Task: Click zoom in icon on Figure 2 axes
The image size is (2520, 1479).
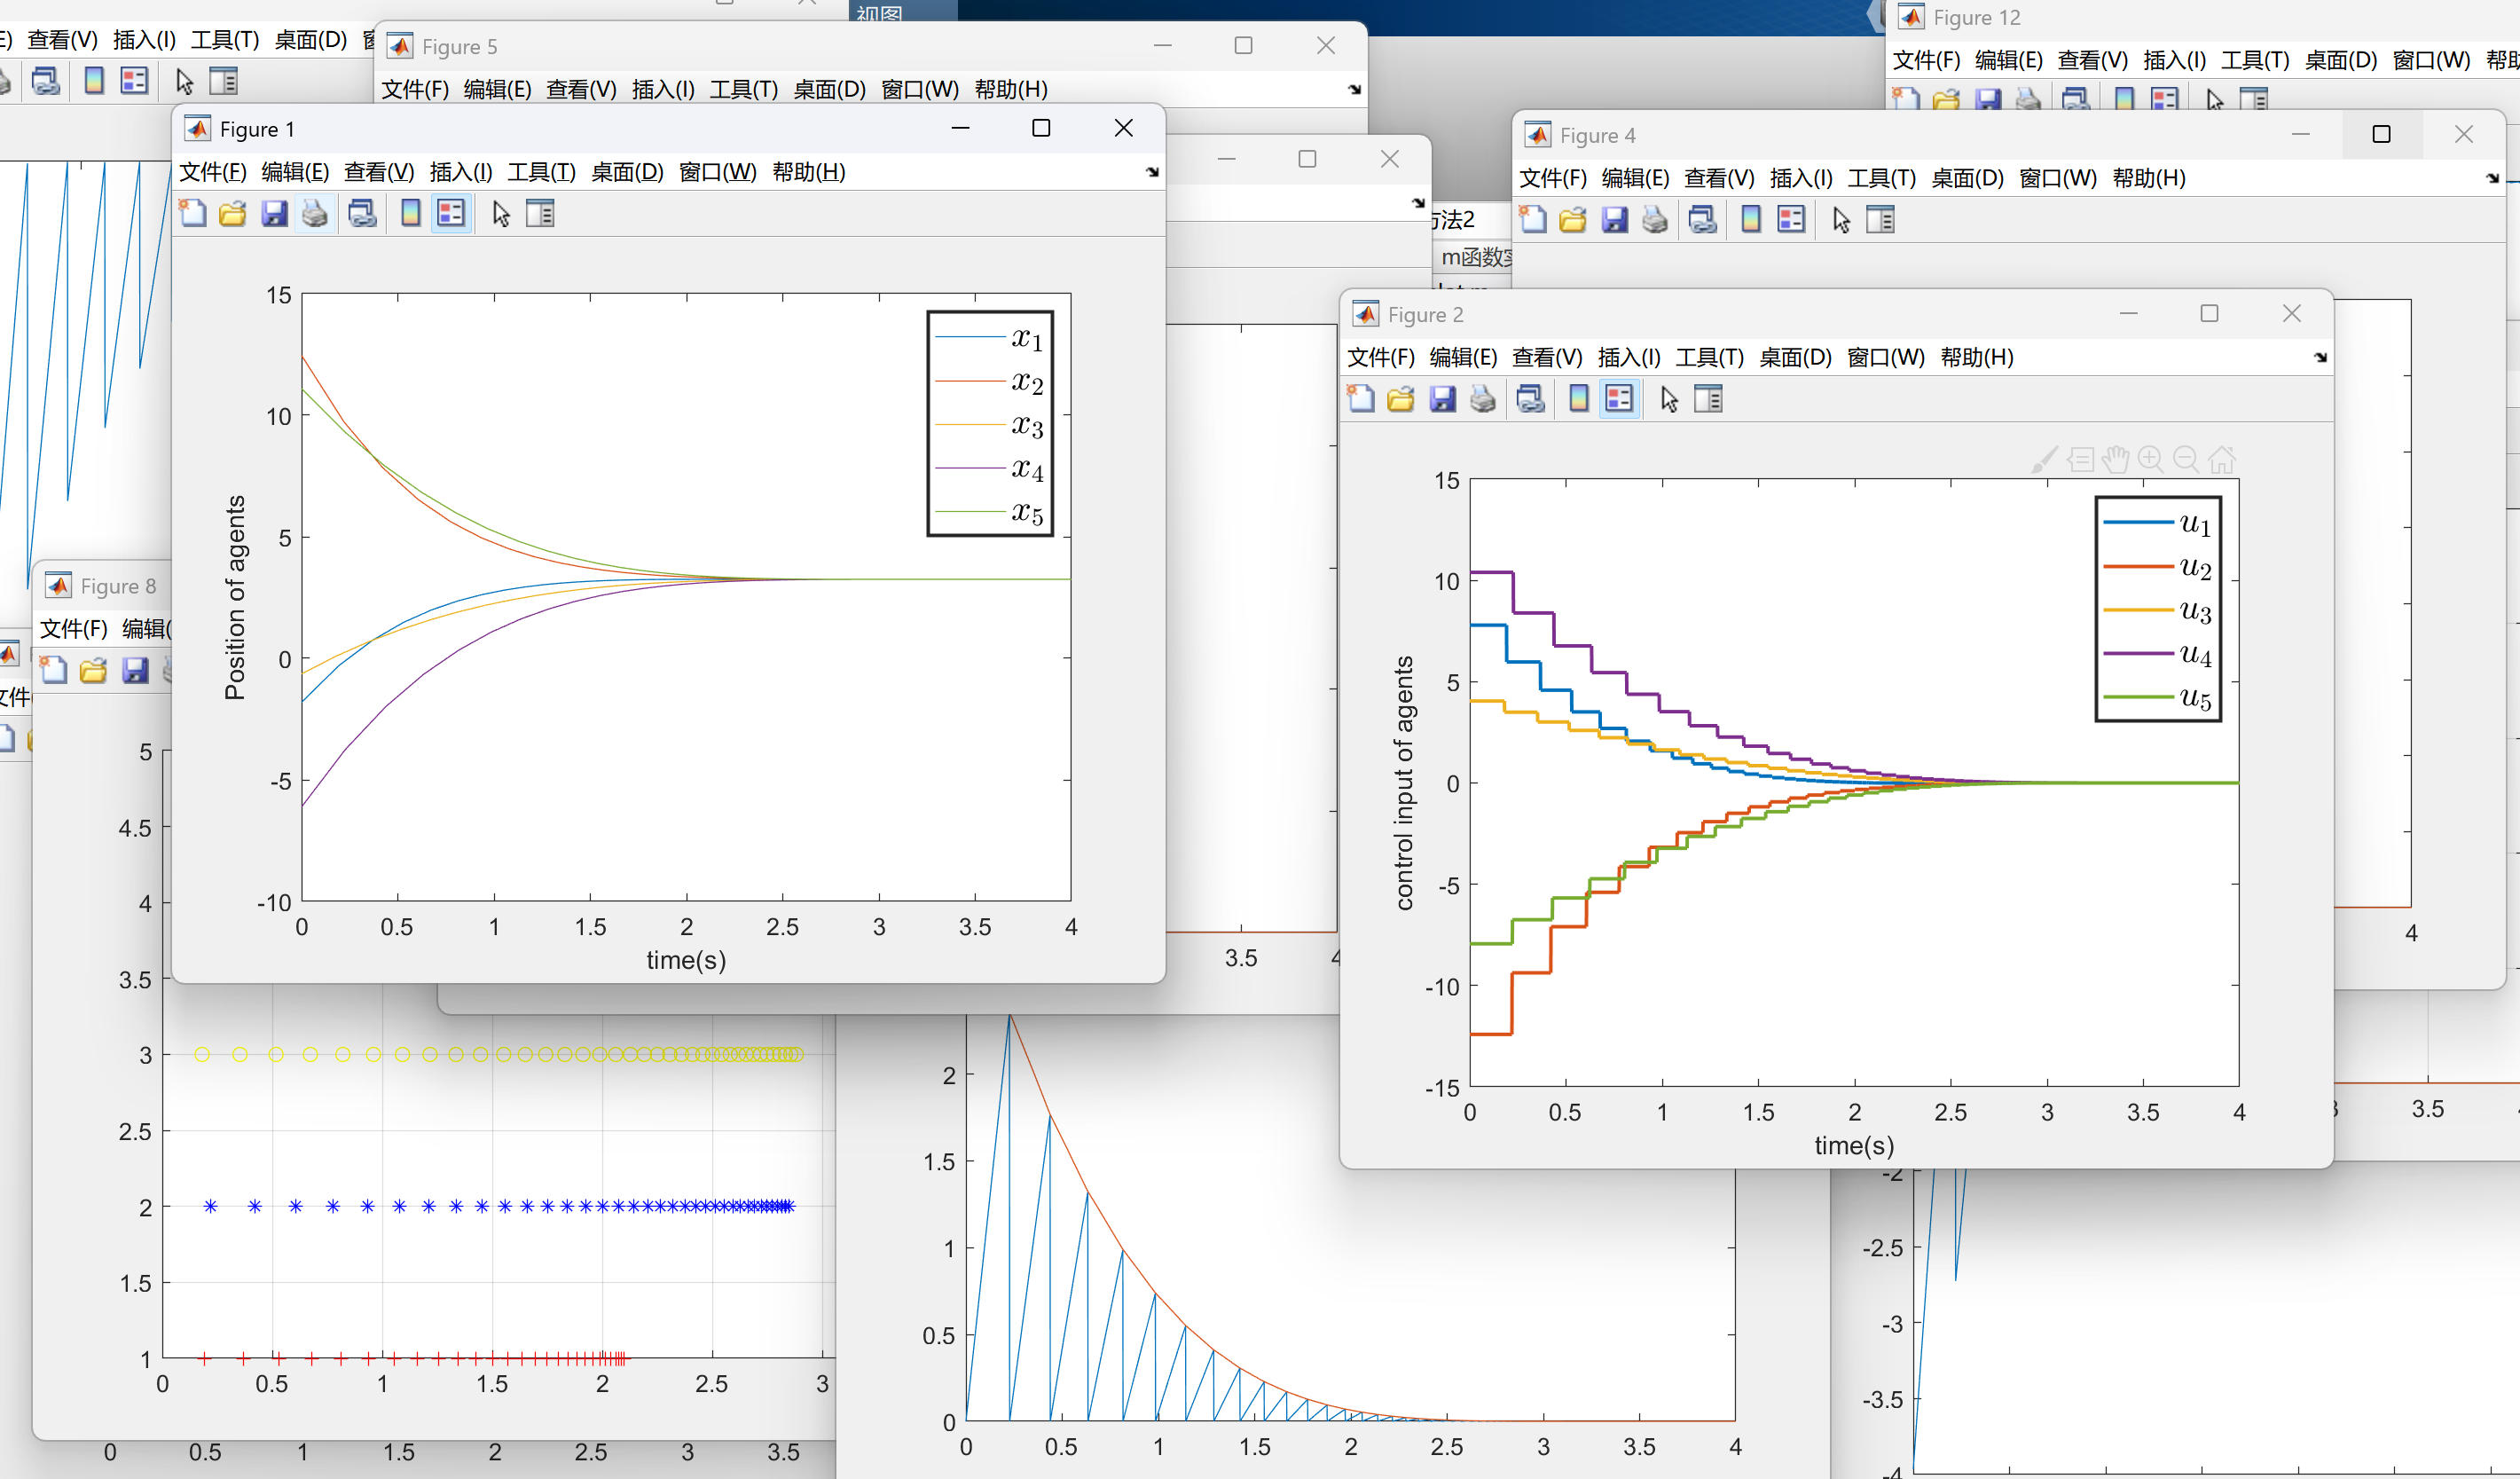Action: coord(2150,459)
